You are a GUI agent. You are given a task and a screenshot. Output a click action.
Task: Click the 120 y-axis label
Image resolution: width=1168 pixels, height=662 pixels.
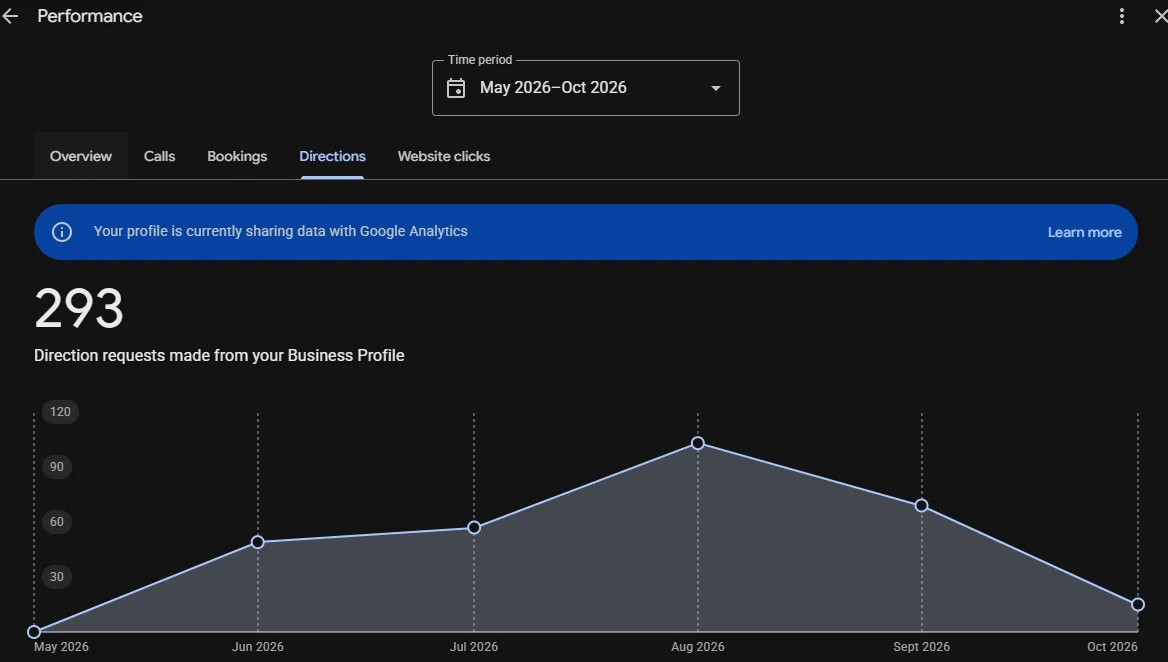(60, 412)
